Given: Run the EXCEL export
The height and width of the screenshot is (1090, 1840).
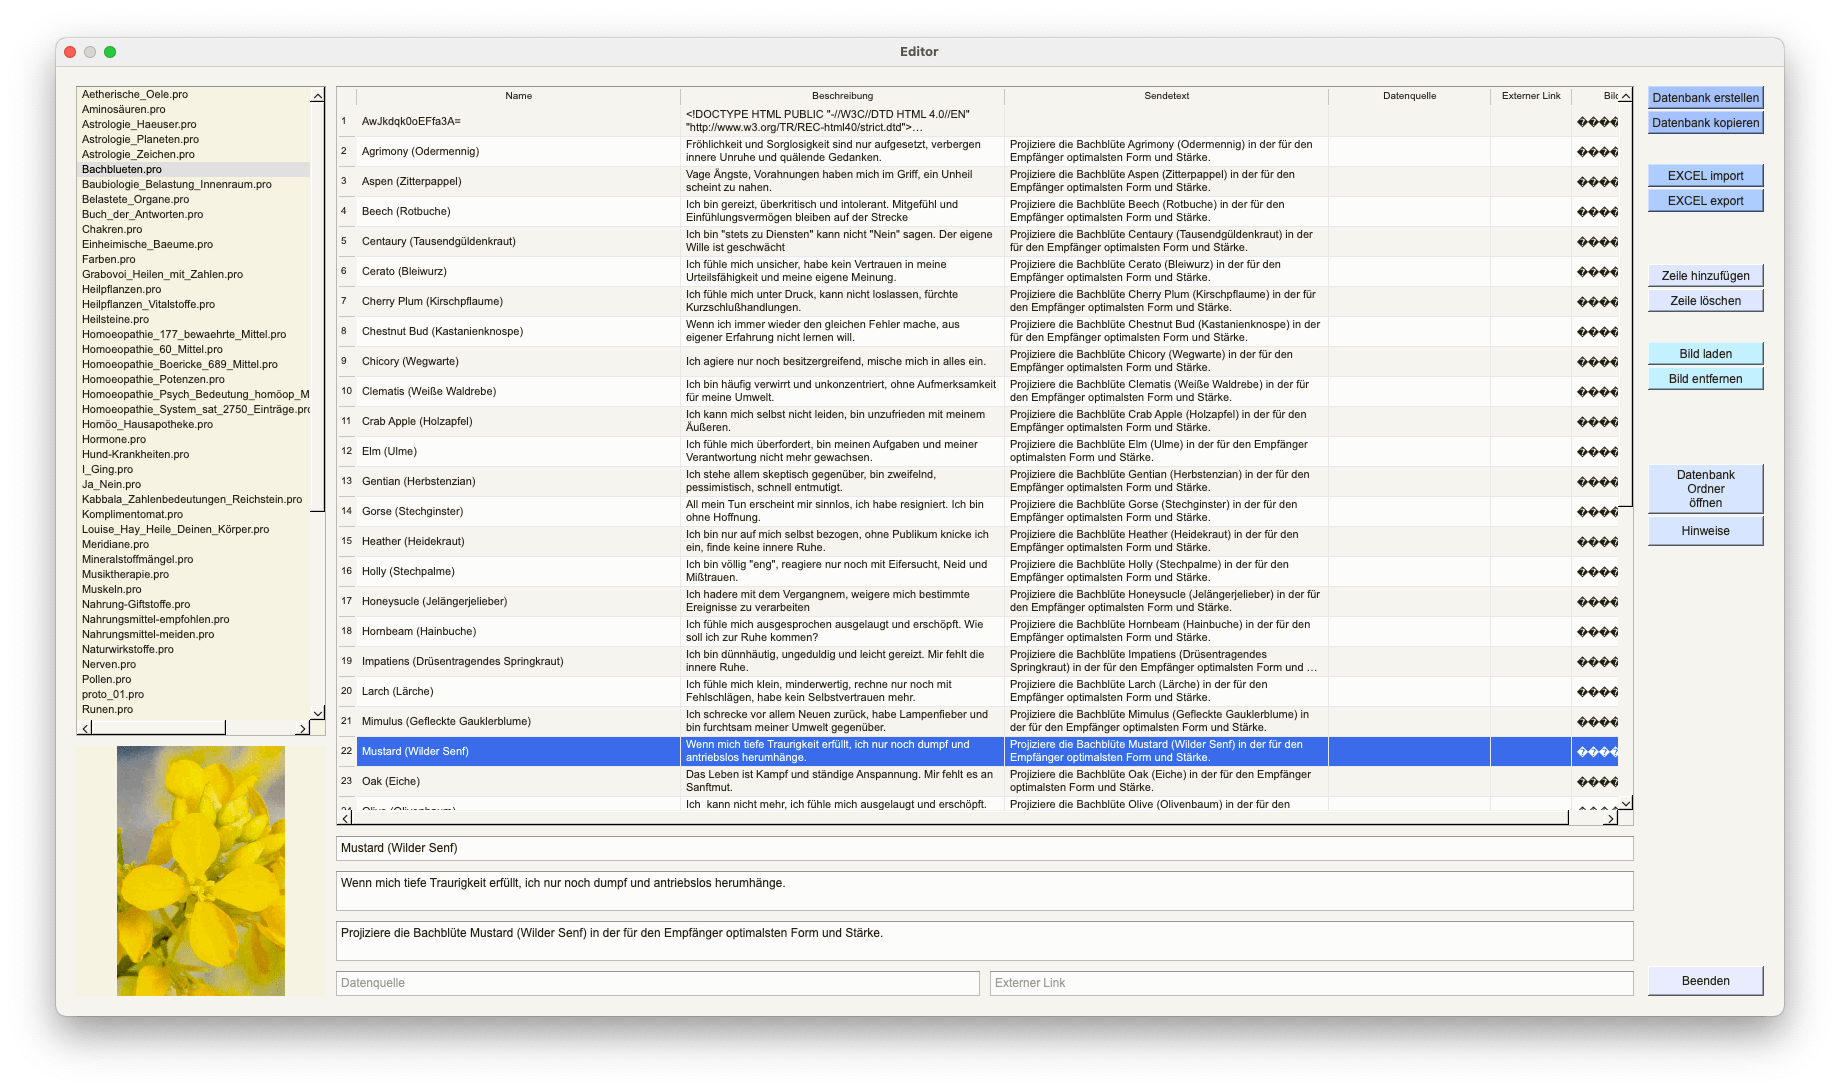Looking at the screenshot, I should coord(1705,201).
